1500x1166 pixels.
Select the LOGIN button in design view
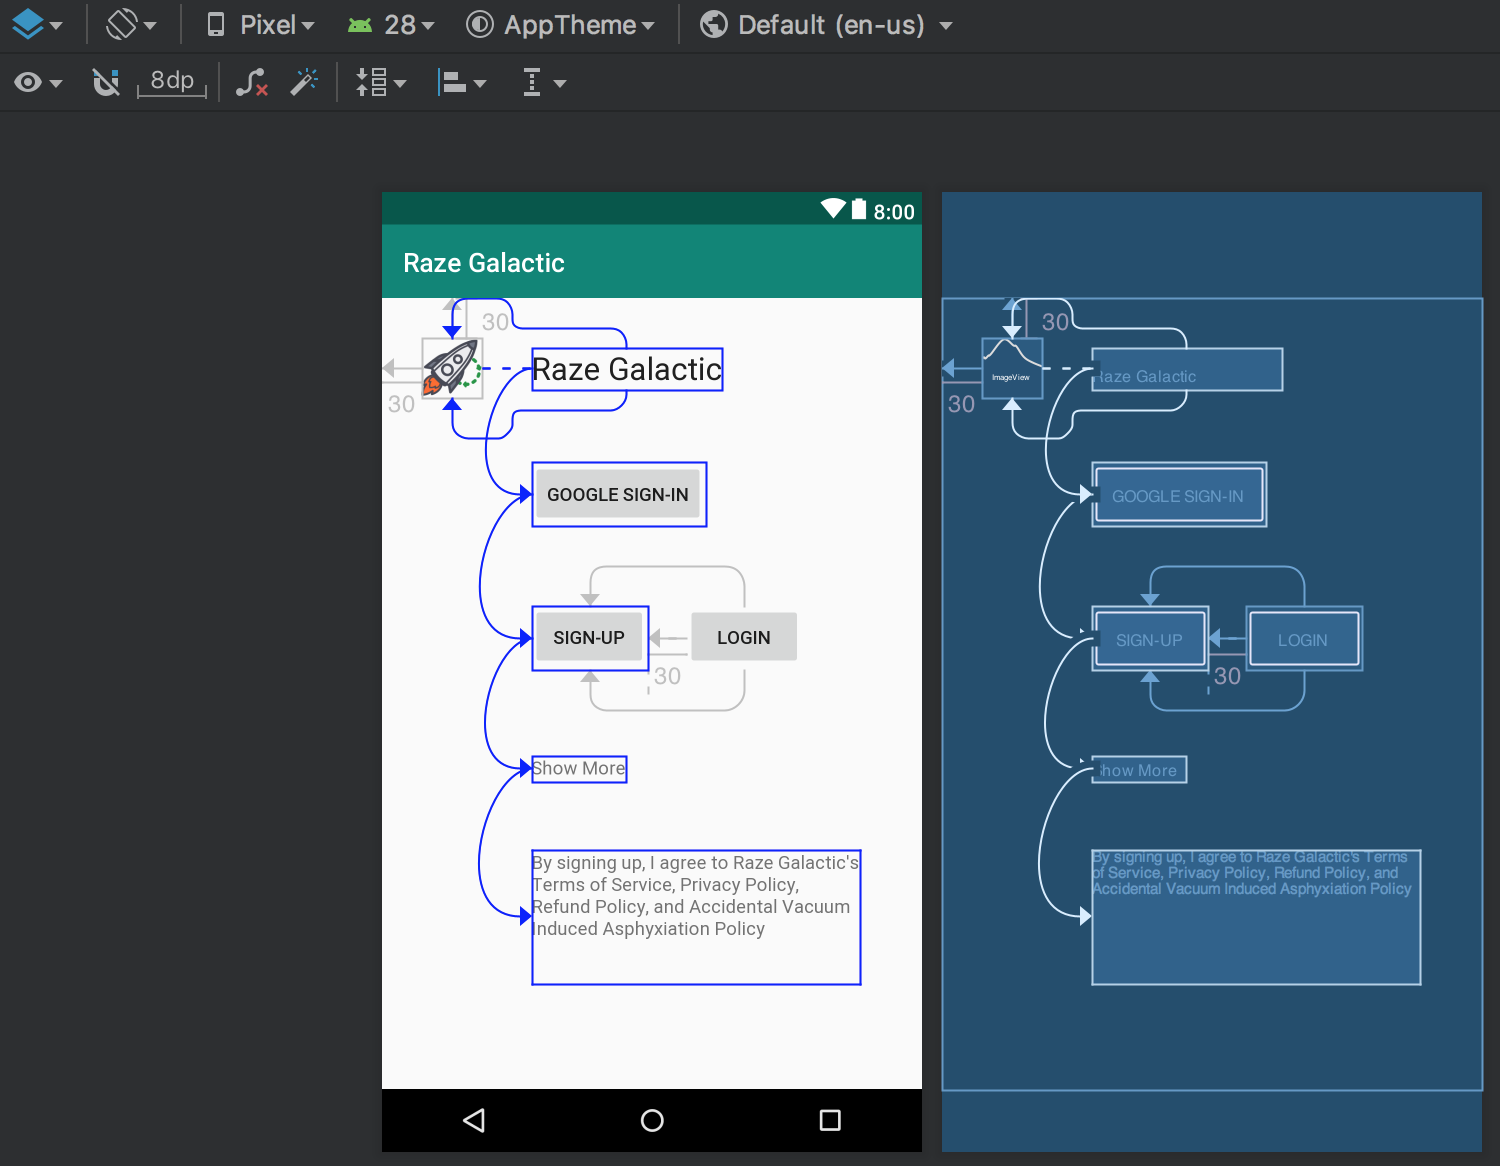pos(743,637)
